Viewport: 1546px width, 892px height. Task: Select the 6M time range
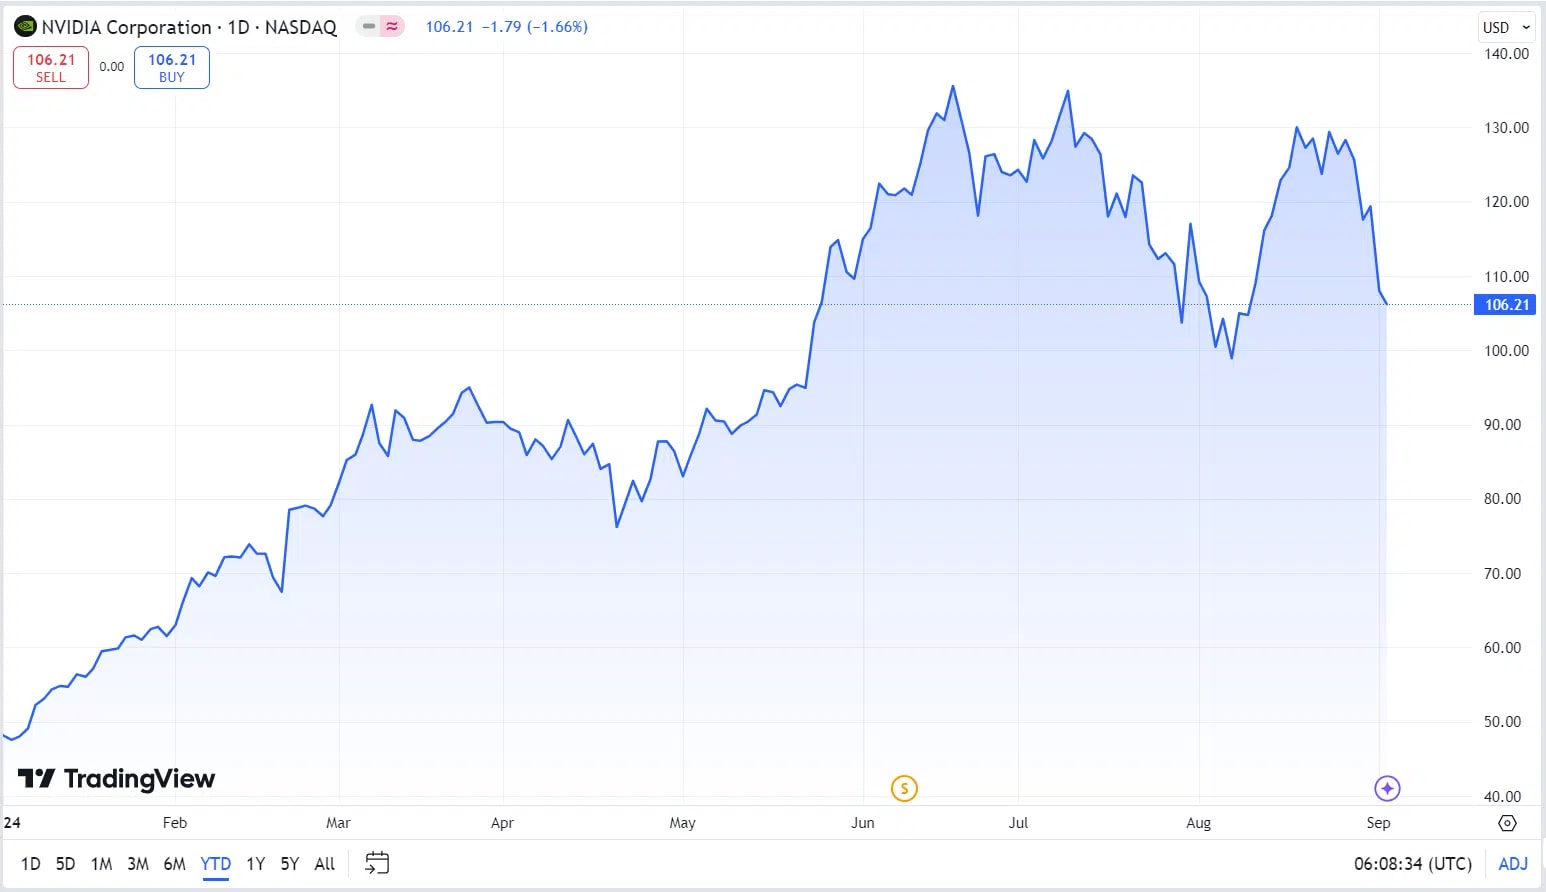click(174, 863)
